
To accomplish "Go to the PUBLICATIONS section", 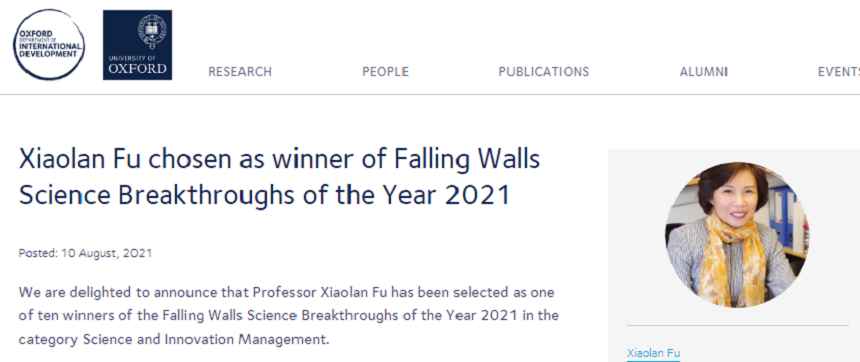I will click(544, 72).
